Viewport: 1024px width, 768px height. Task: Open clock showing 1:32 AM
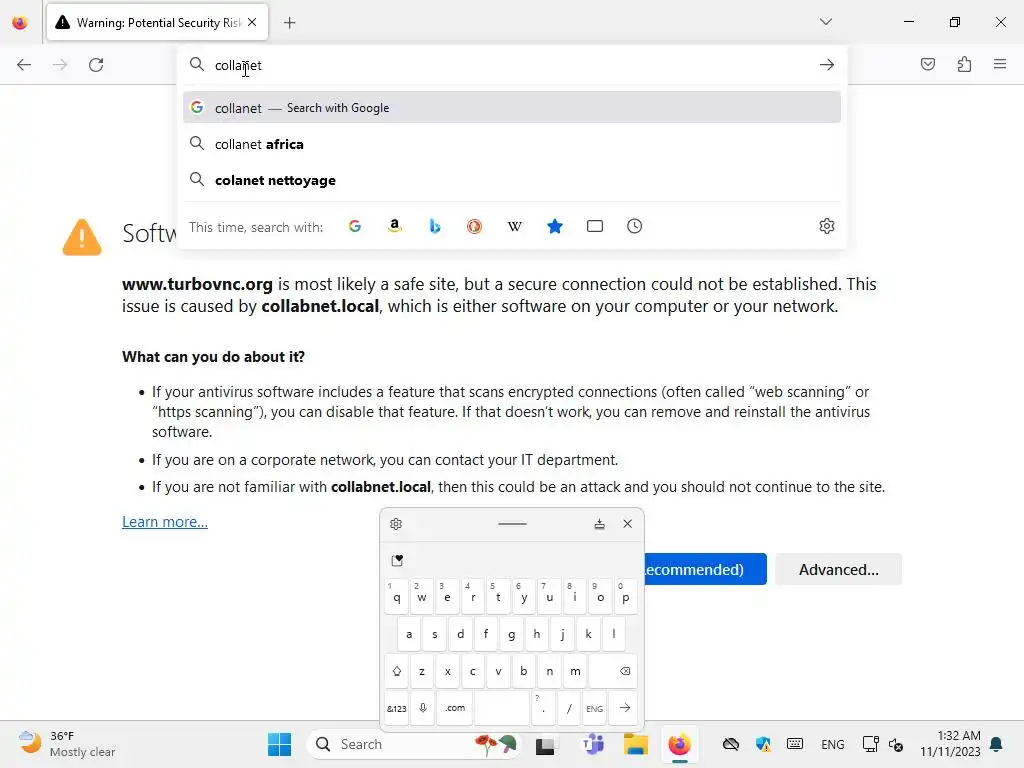(950, 744)
